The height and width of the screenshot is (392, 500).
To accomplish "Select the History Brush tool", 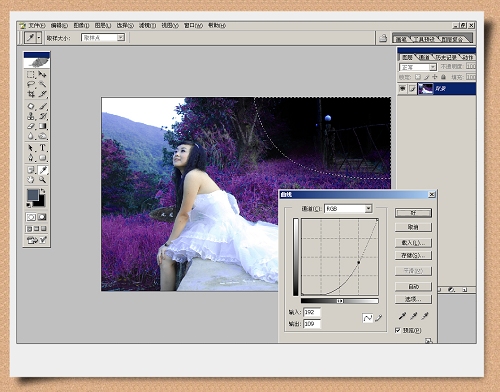I will tap(42, 116).
